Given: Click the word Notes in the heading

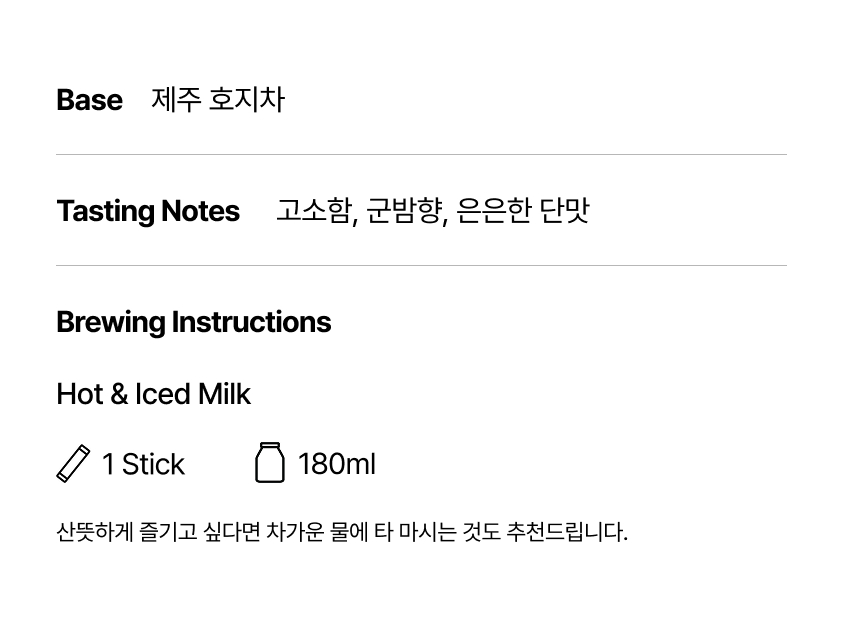Looking at the screenshot, I should coord(200,211).
